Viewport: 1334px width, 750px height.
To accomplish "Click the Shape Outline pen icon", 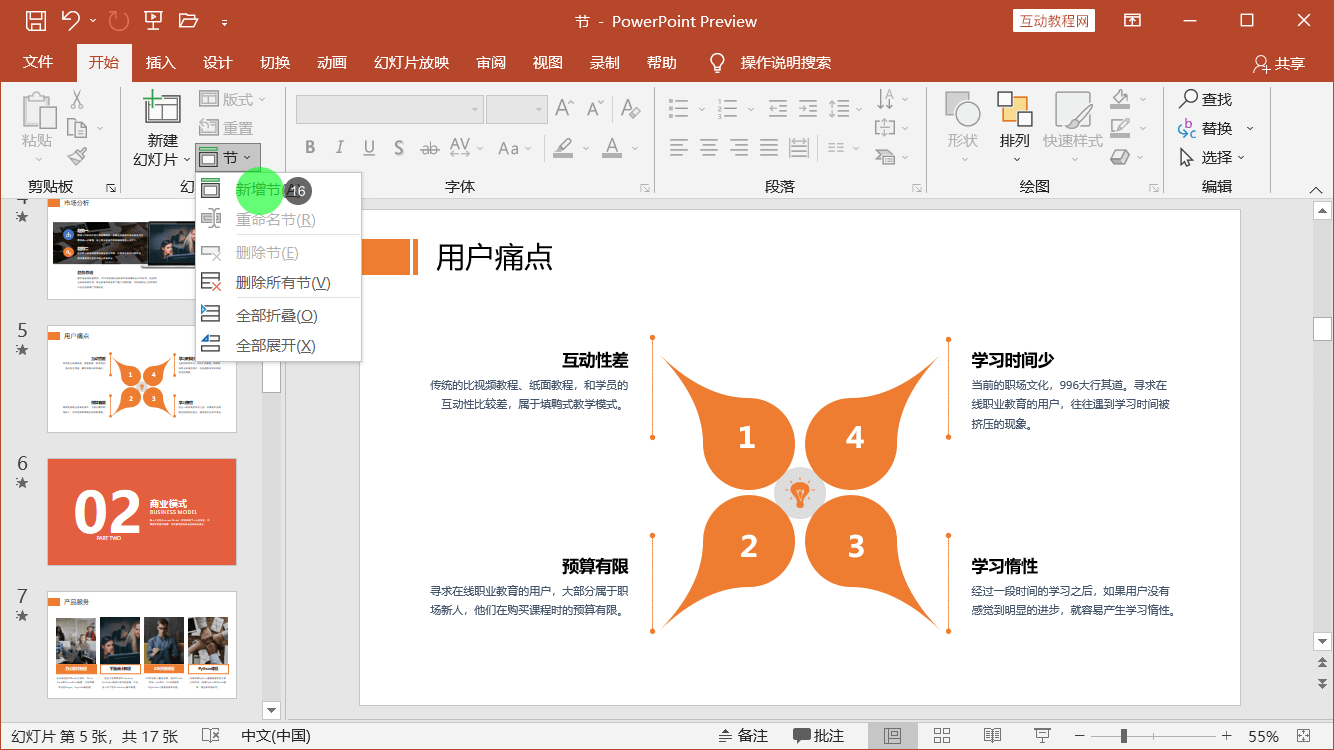I will [x=1120, y=127].
